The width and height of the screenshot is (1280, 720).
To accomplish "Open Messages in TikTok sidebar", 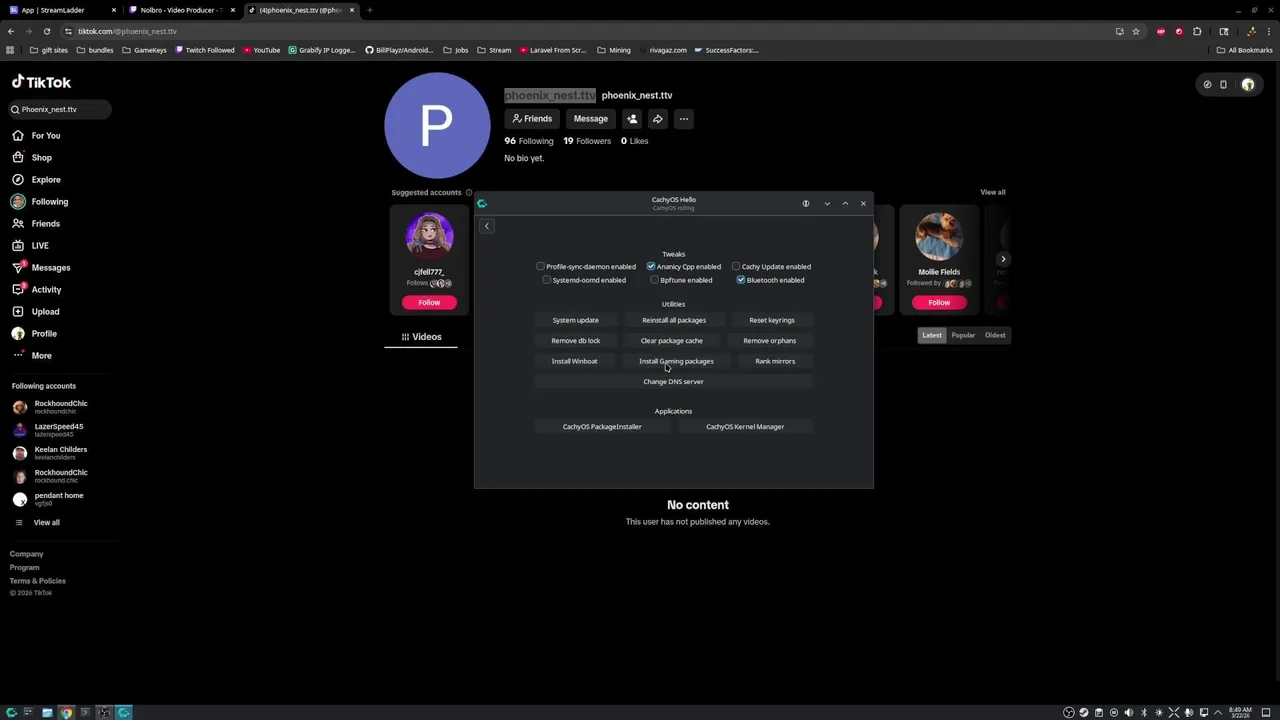I will (x=41, y=267).
